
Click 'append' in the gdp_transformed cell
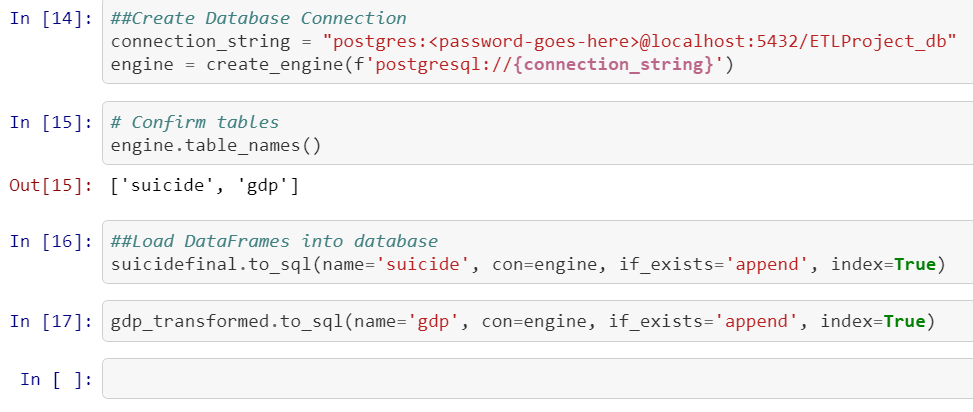(x=729, y=321)
